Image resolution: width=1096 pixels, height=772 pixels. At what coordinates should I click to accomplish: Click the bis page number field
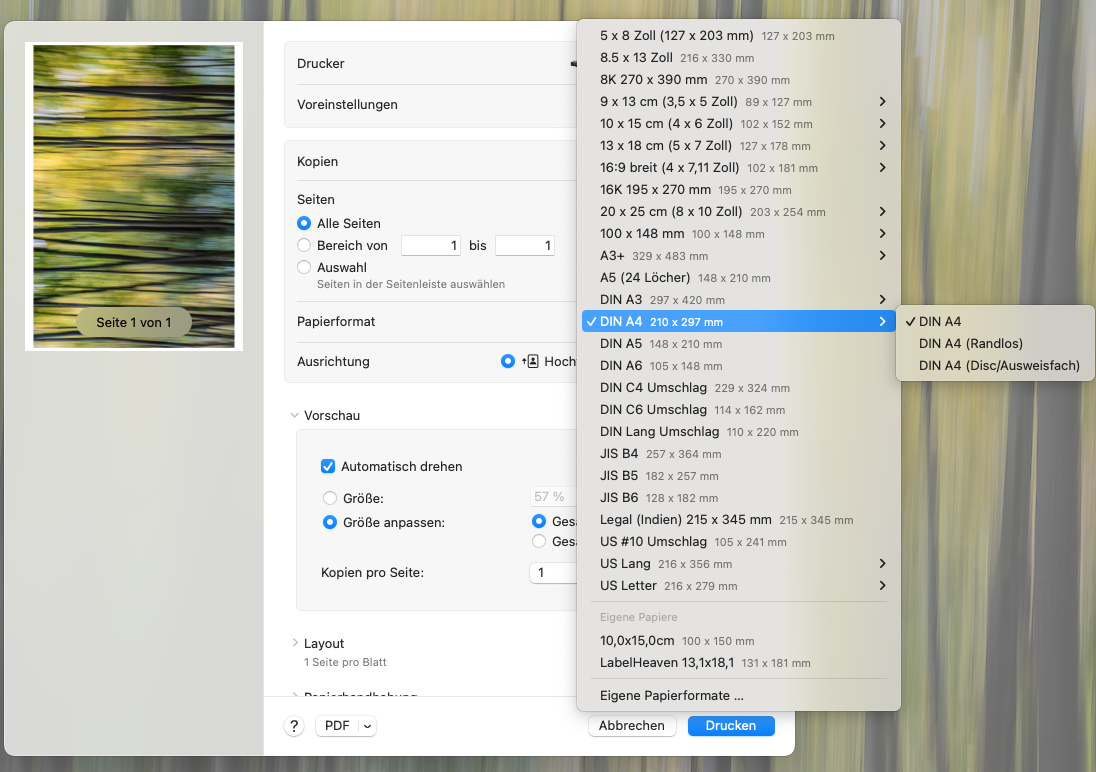coord(524,245)
